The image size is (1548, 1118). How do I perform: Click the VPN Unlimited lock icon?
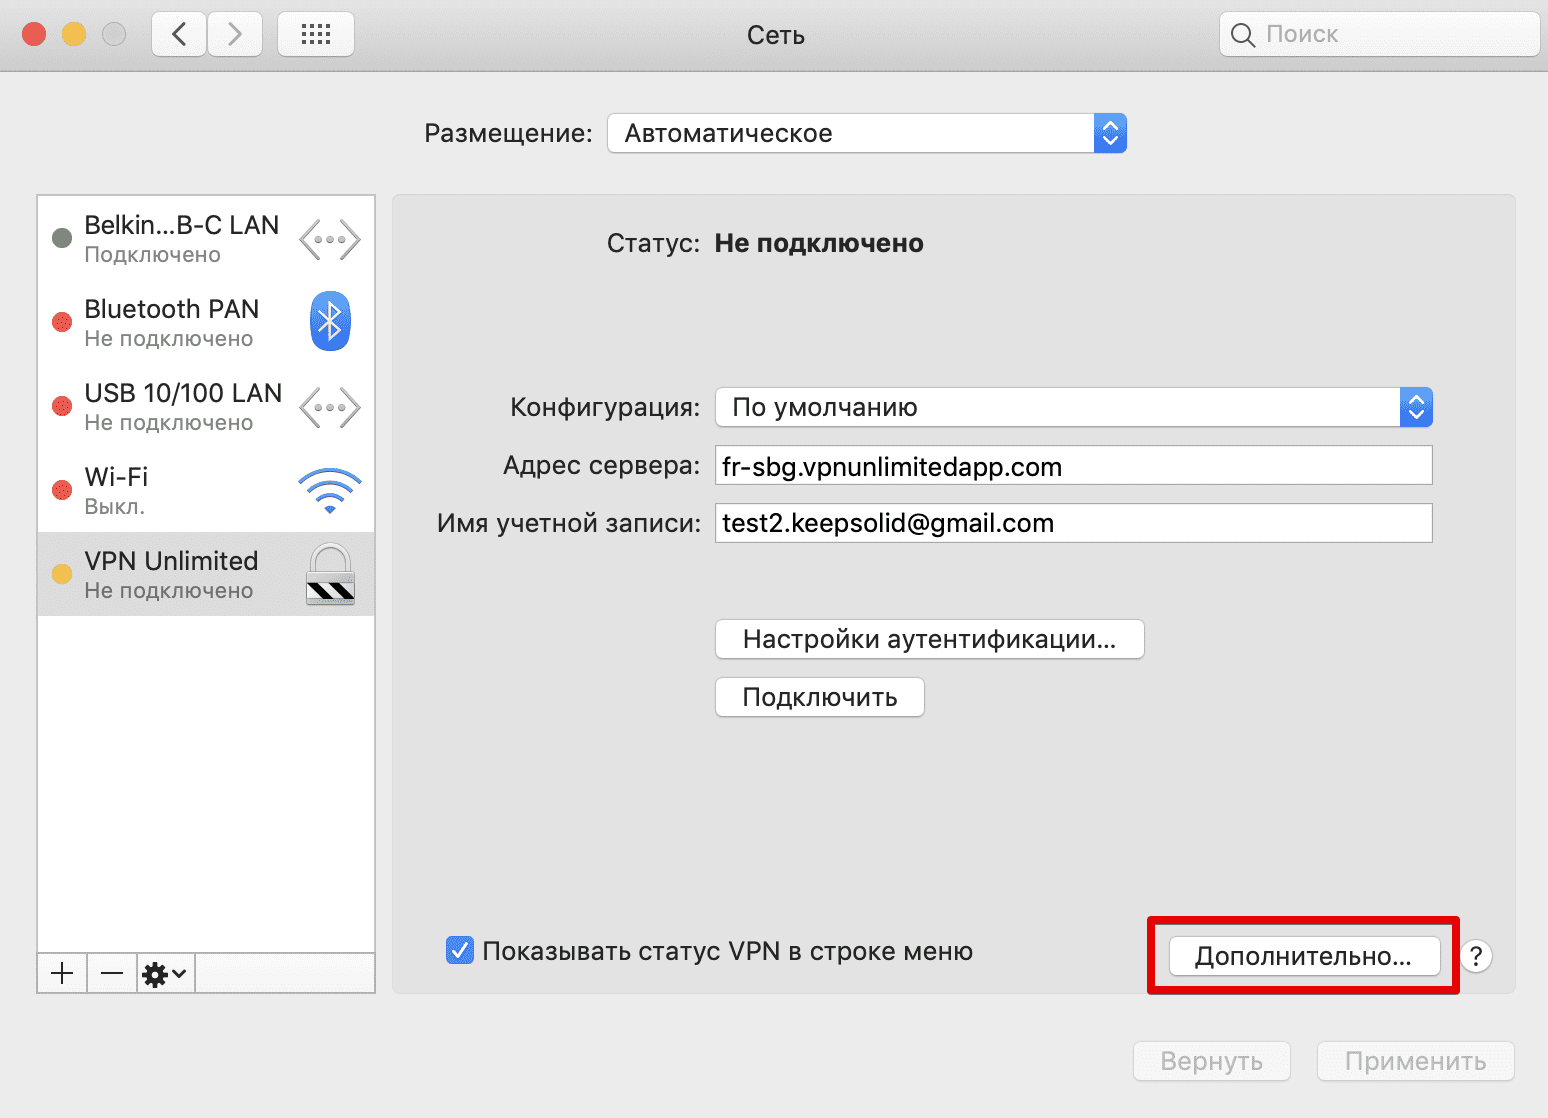329,574
